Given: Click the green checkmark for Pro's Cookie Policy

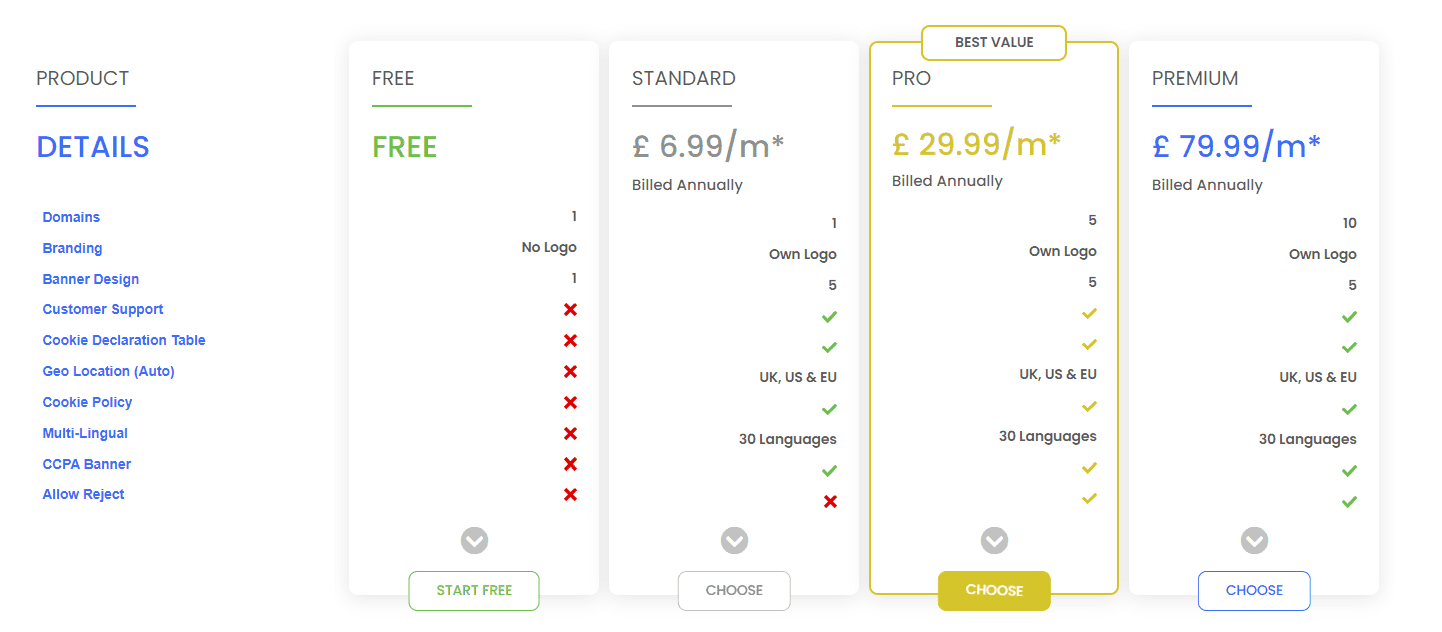Looking at the screenshot, I should pos(1089,406).
